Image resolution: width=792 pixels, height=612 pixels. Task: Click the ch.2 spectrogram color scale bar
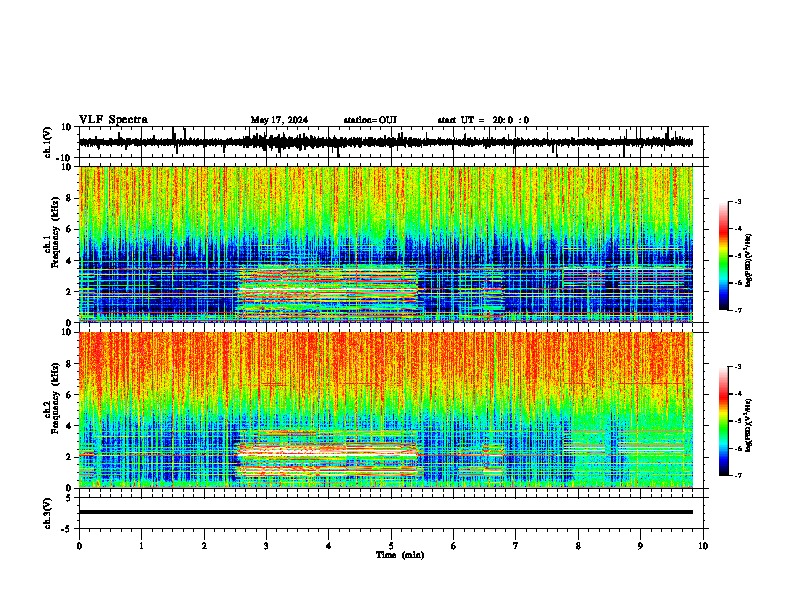(x=723, y=421)
